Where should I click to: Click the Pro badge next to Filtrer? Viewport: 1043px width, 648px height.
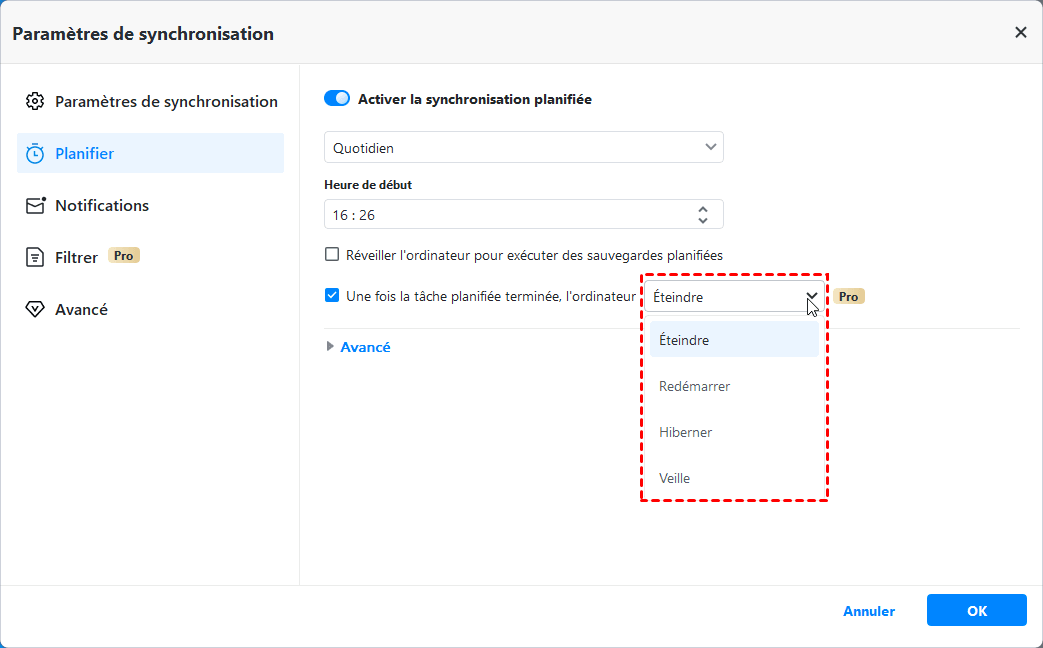point(124,256)
